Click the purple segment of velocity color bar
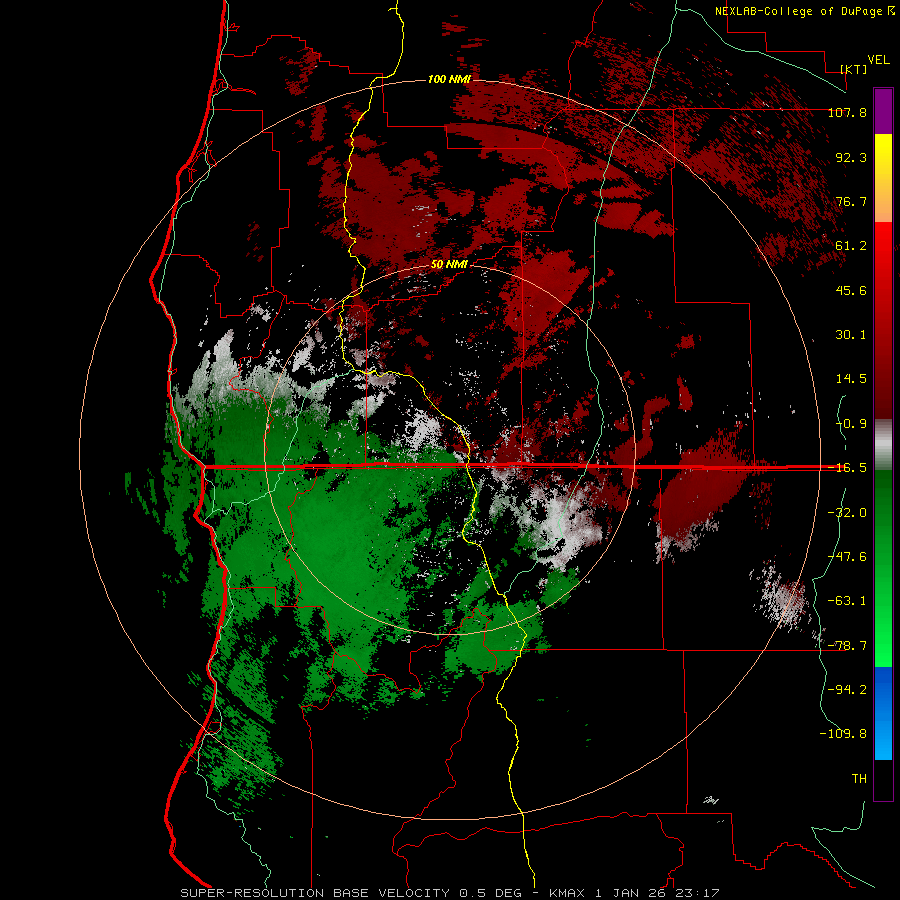 (883, 111)
